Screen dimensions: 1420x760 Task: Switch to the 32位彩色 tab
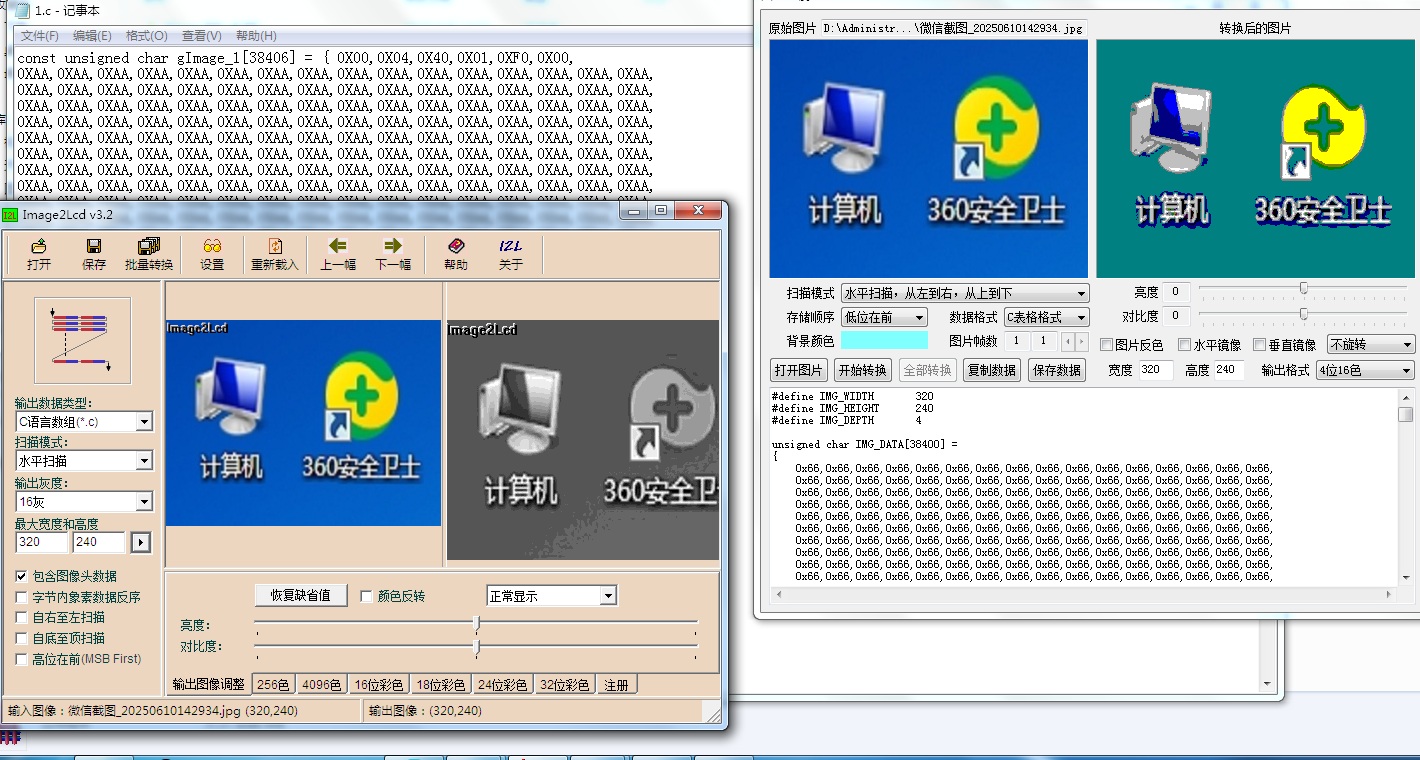[x=564, y=685]
